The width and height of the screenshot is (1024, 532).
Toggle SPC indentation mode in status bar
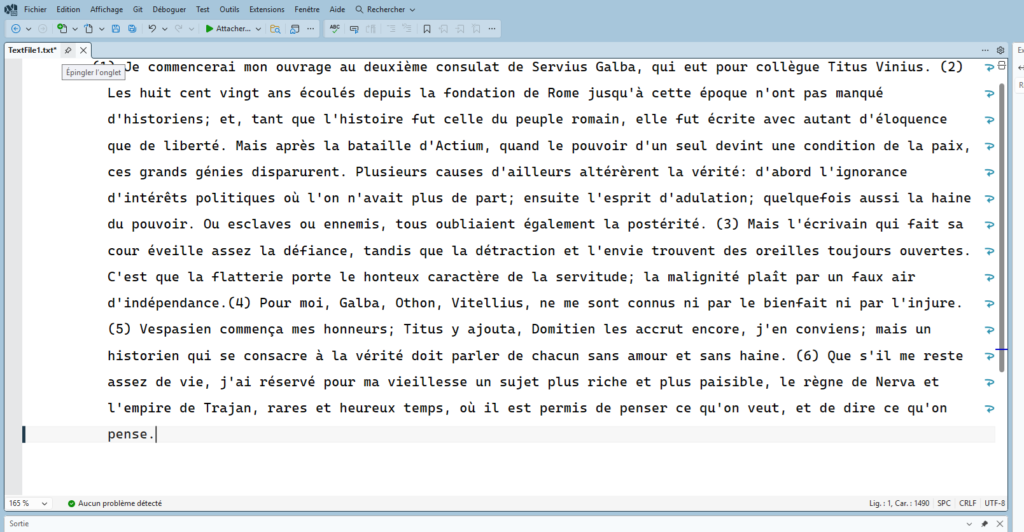coord(944,503)
